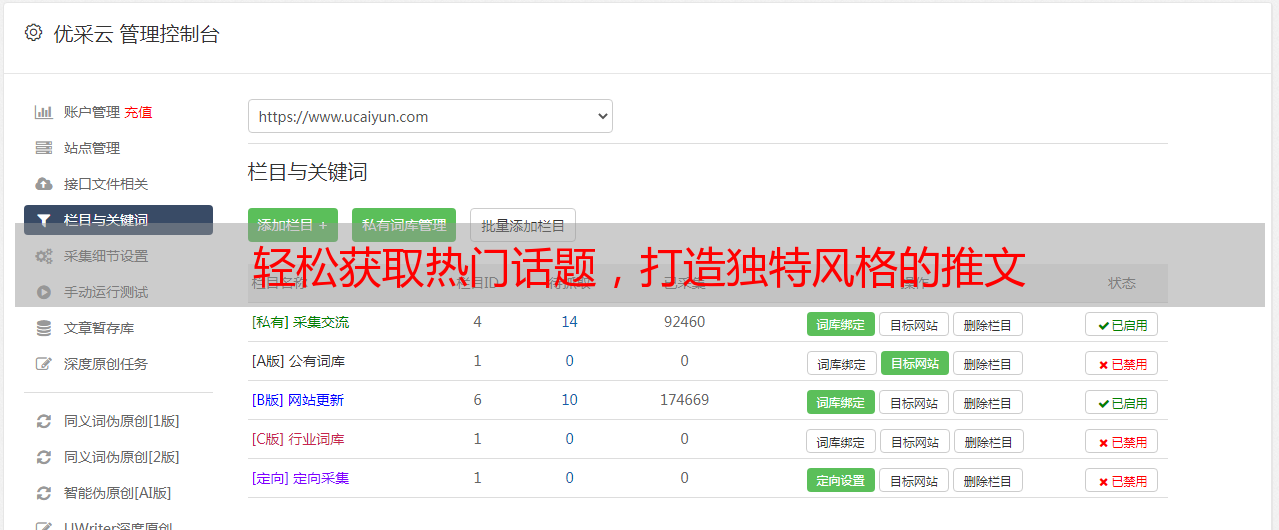This screenshot has width=1279, height=530.
Task: Toggle 已禁用 status of 行业词库
Action: click(x=1122, y=441)
